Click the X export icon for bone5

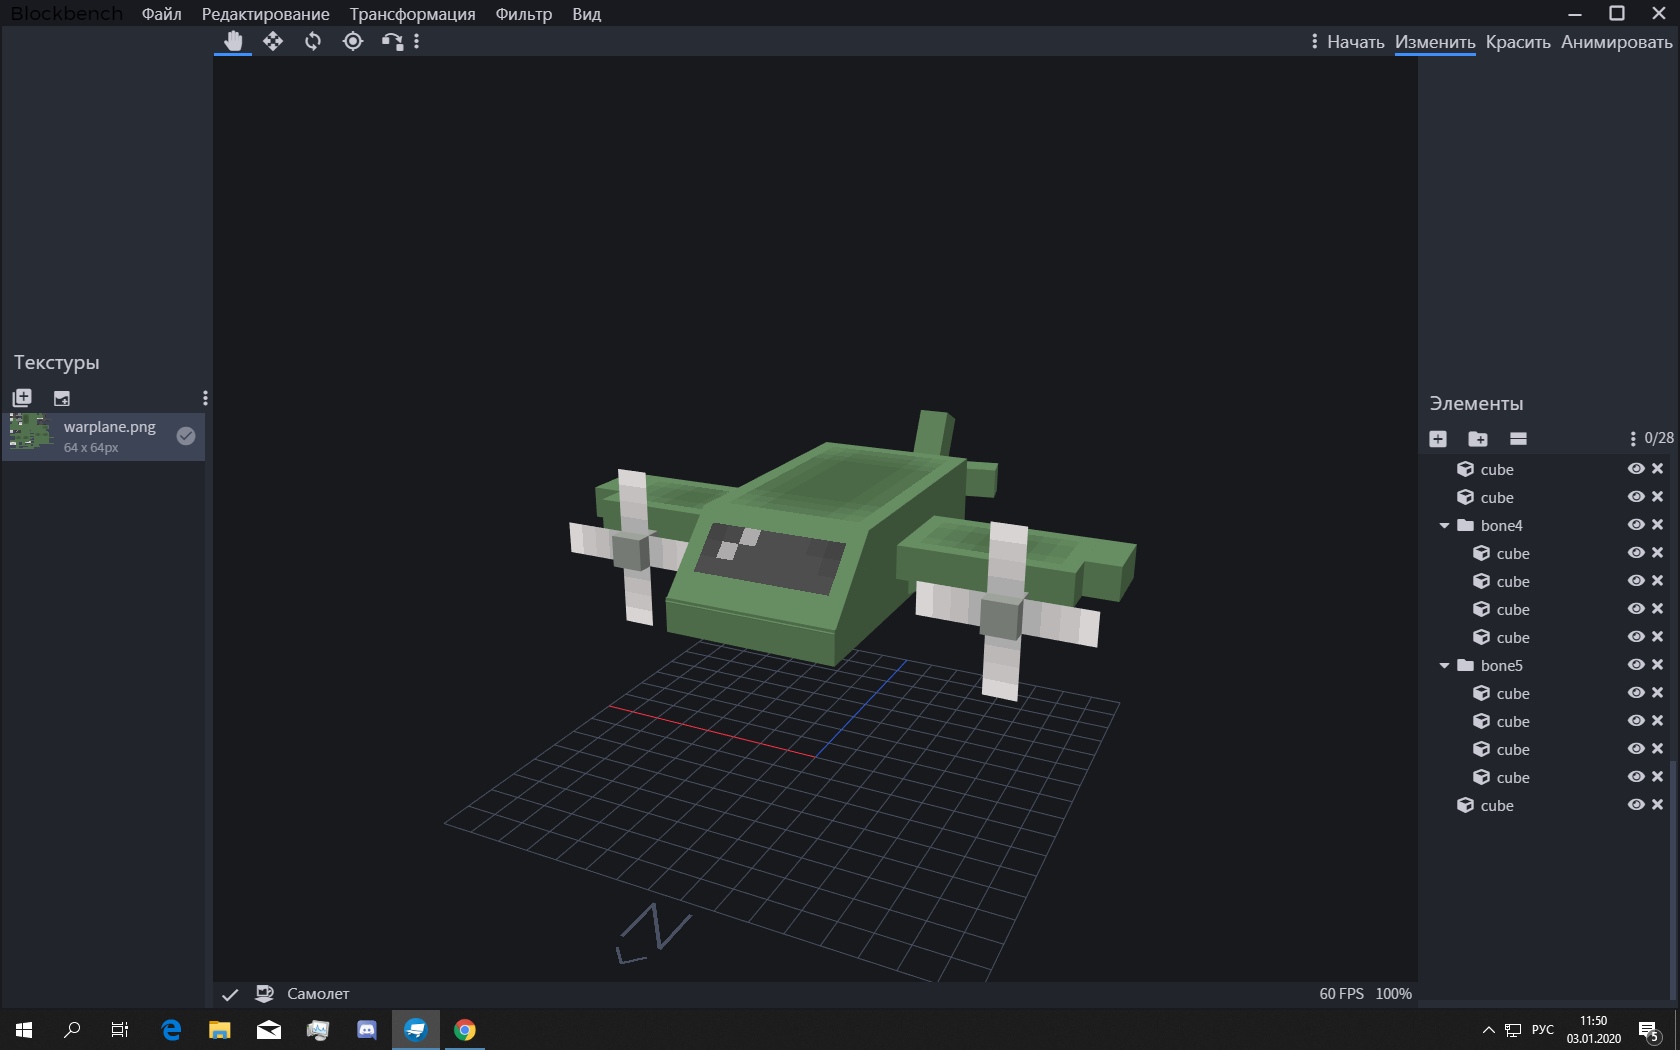point(1657,665)
